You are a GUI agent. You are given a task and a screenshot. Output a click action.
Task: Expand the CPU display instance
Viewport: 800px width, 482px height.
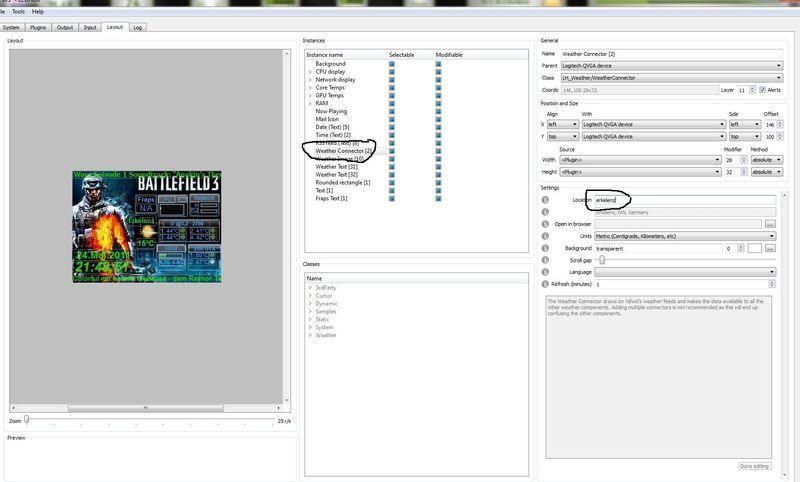(310, 72)
